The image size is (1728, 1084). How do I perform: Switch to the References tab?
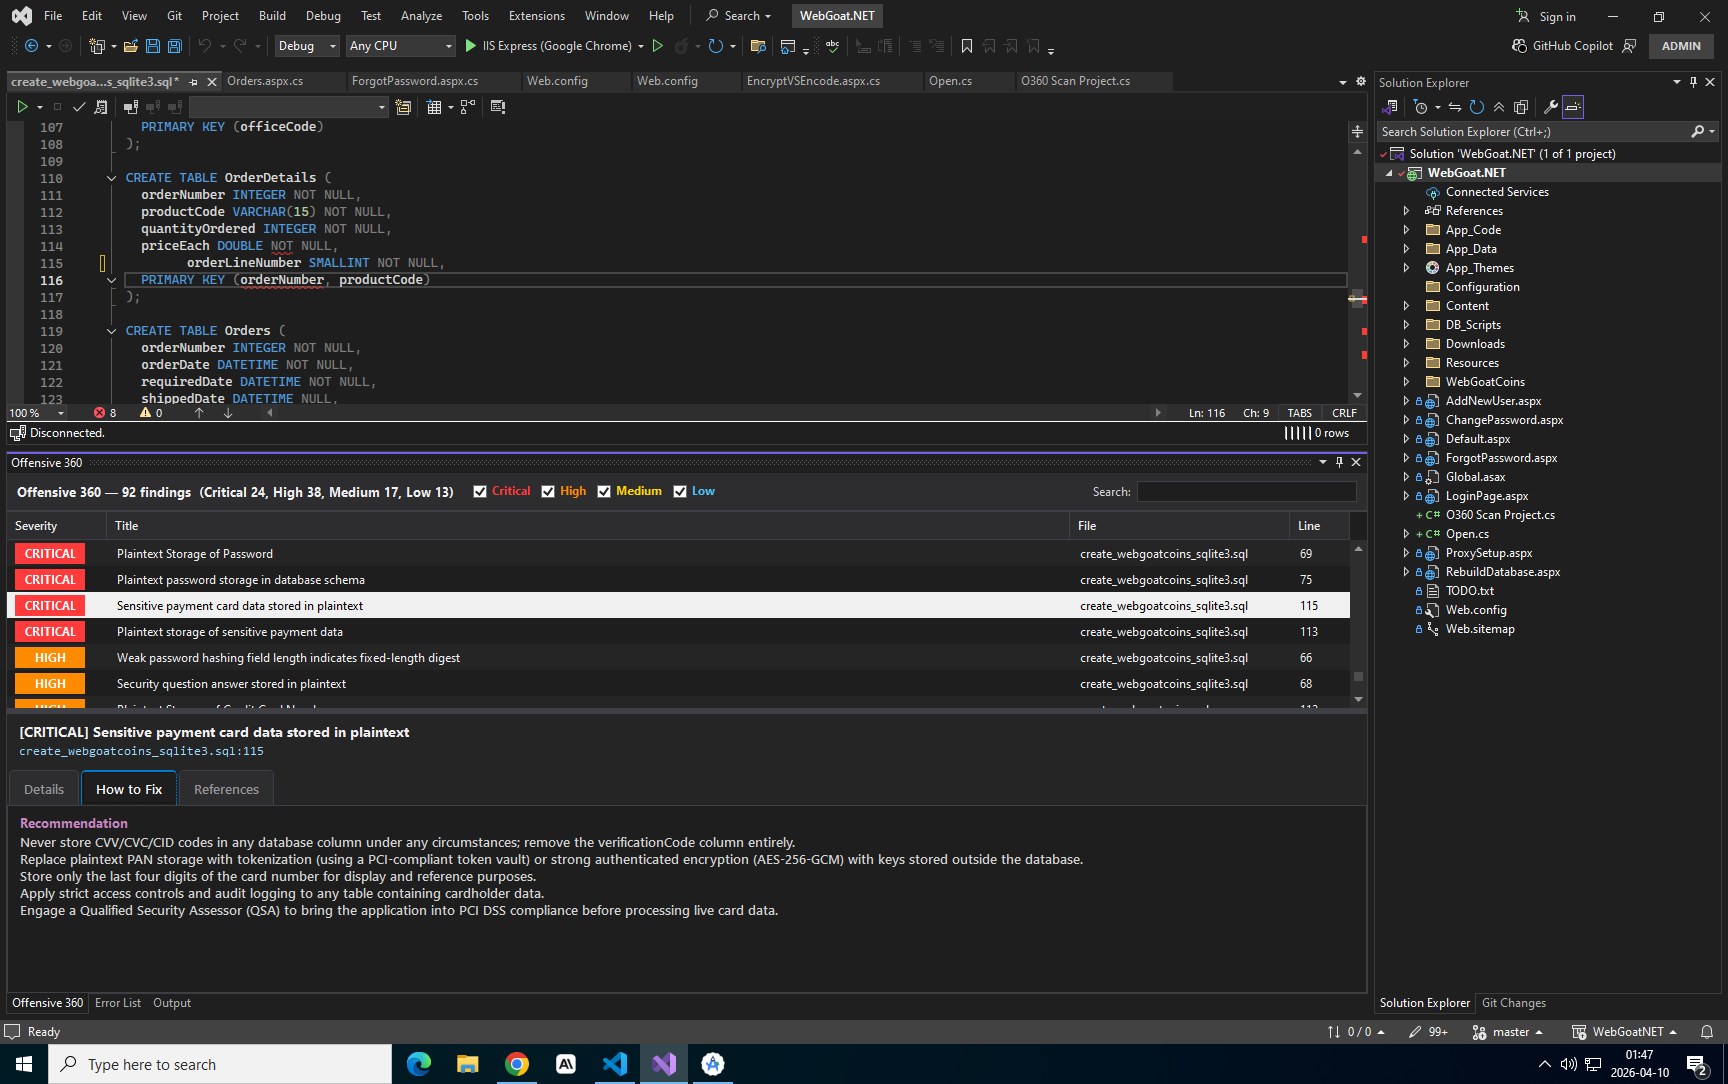pos(226,789)
